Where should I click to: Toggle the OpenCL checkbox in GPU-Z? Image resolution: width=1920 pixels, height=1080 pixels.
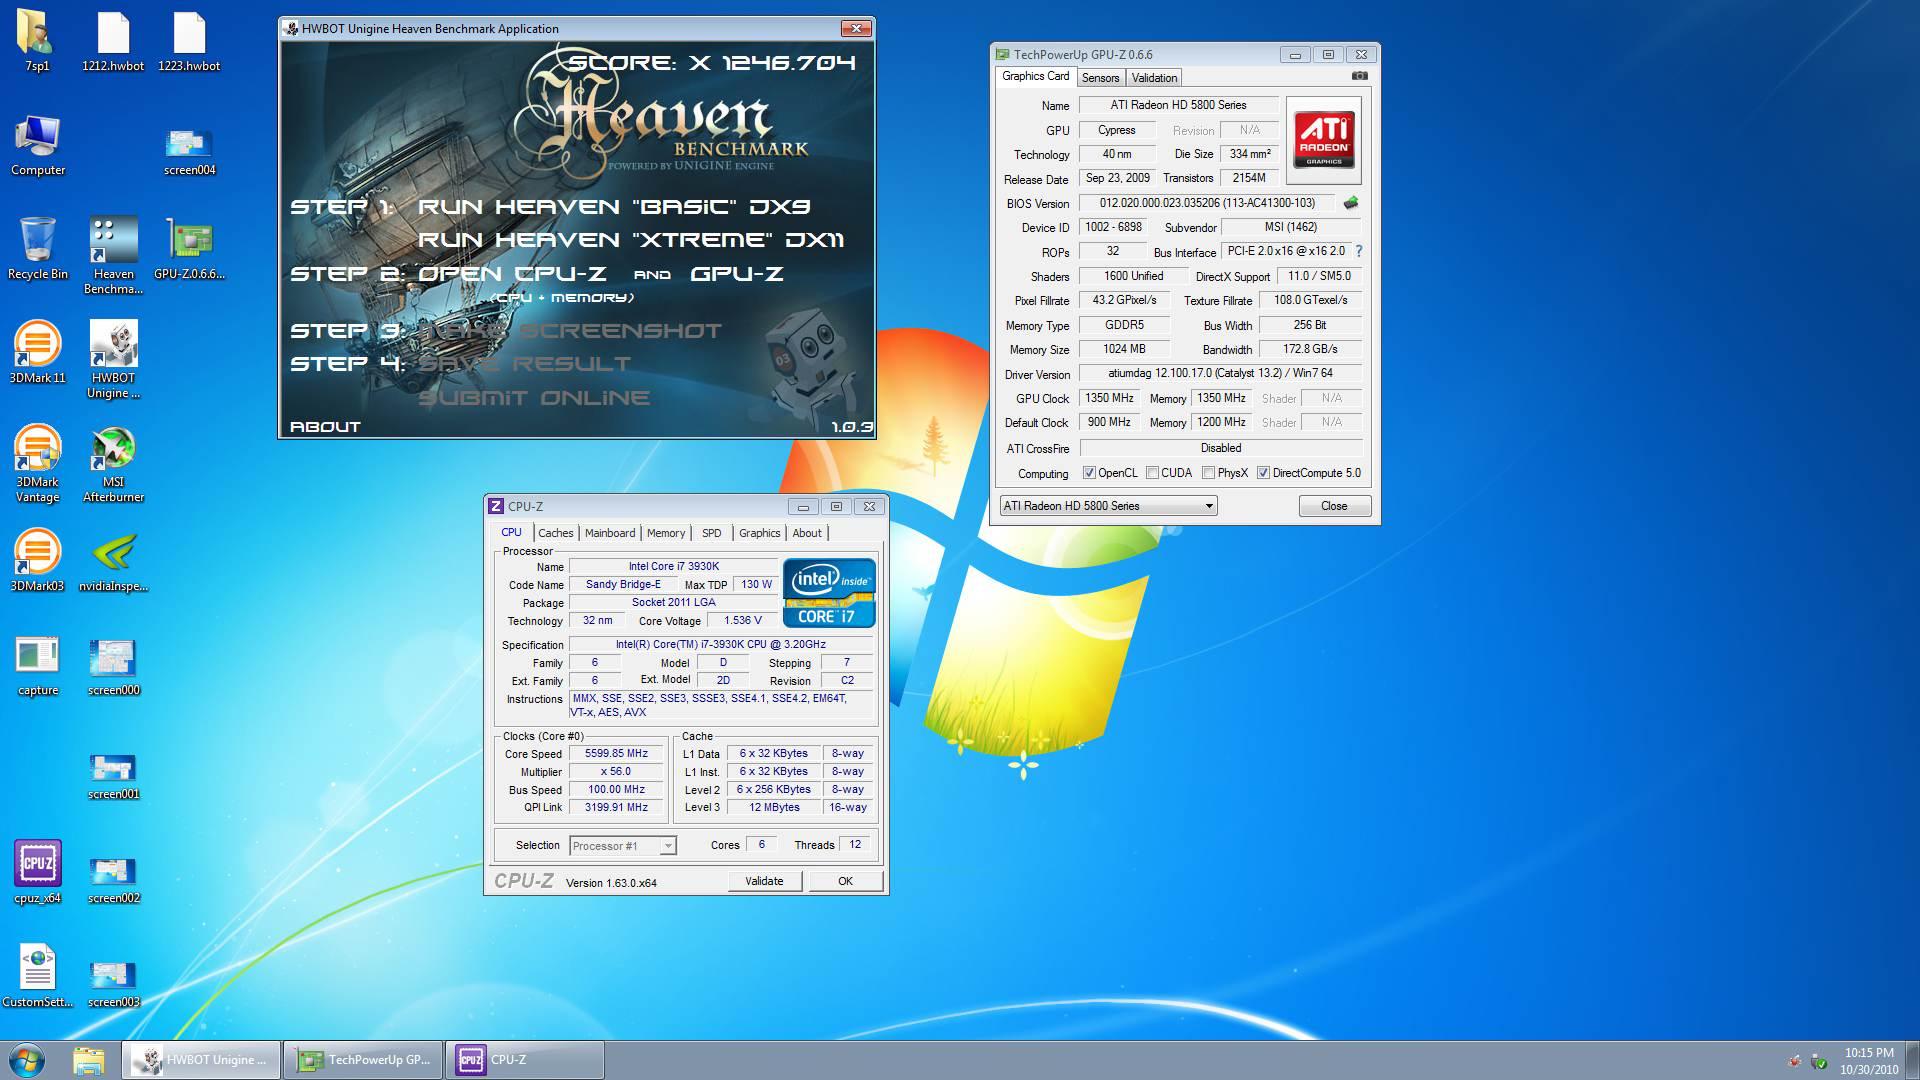click(x=1090, y=473)
